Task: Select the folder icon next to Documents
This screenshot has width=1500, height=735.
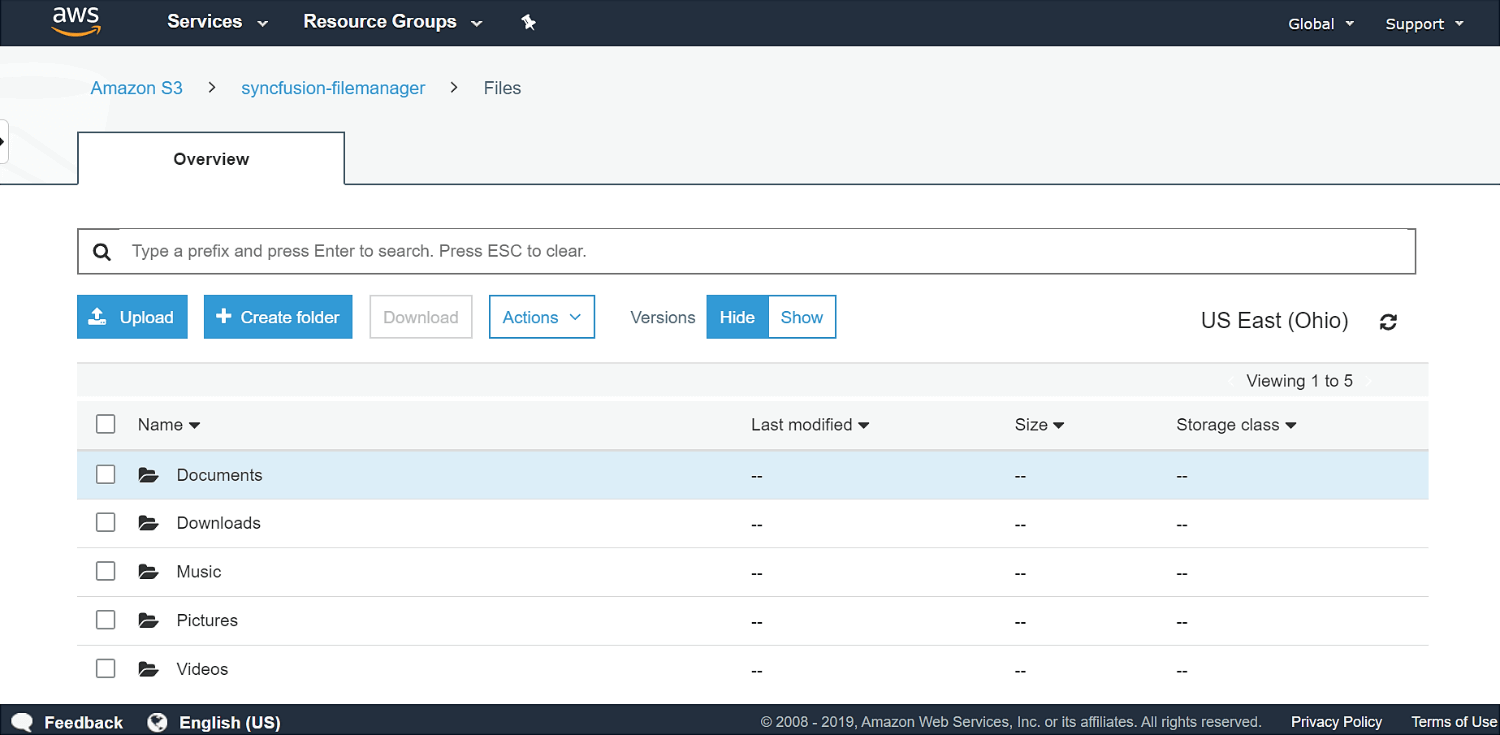Action: pyautogui.click(x=148, y=474)
